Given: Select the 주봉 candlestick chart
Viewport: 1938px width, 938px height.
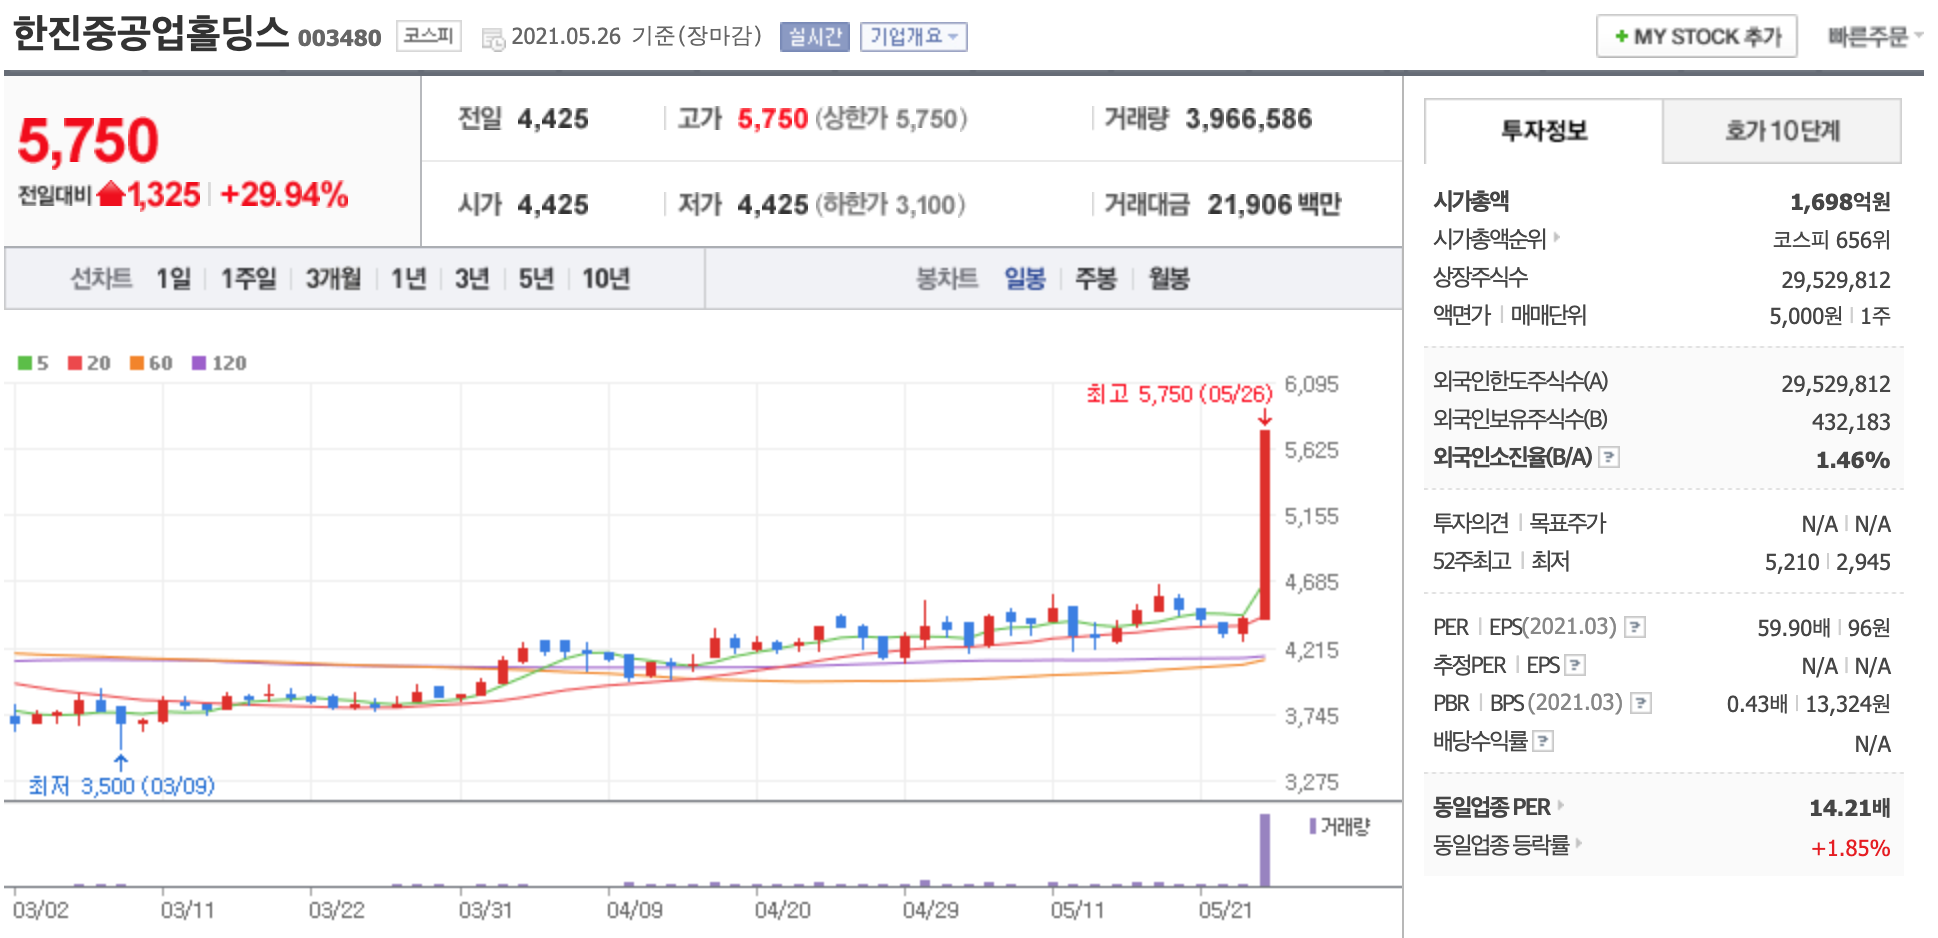Looking at the screenshot, I should (x=1096, y=278).
